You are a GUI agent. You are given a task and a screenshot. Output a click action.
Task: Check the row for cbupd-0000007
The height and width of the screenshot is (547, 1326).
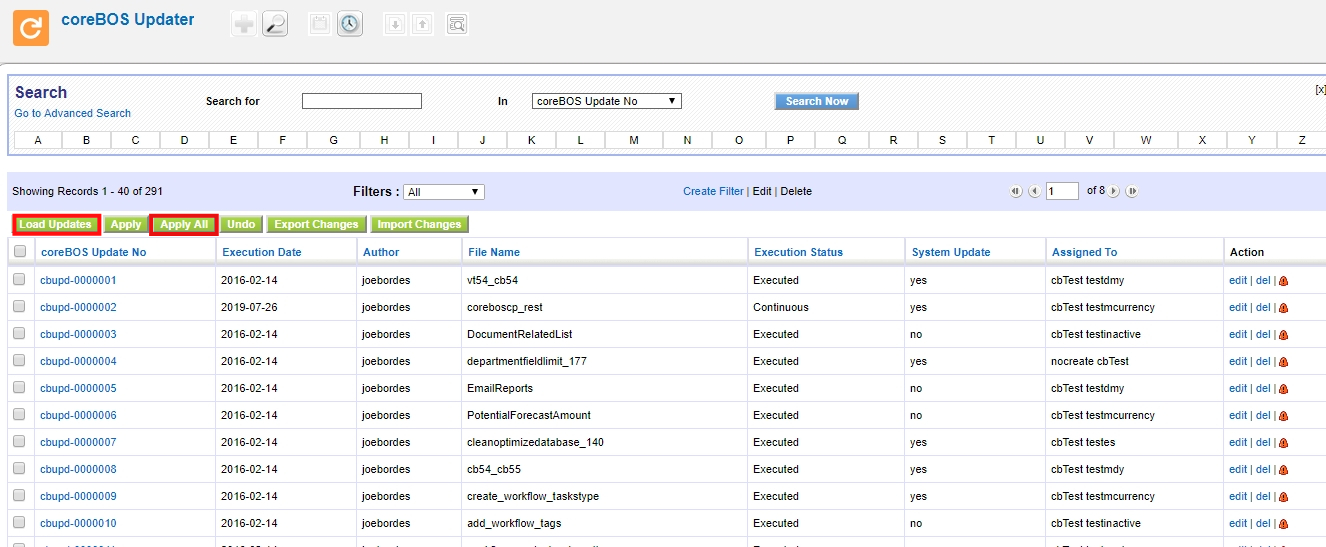point(19,442)
